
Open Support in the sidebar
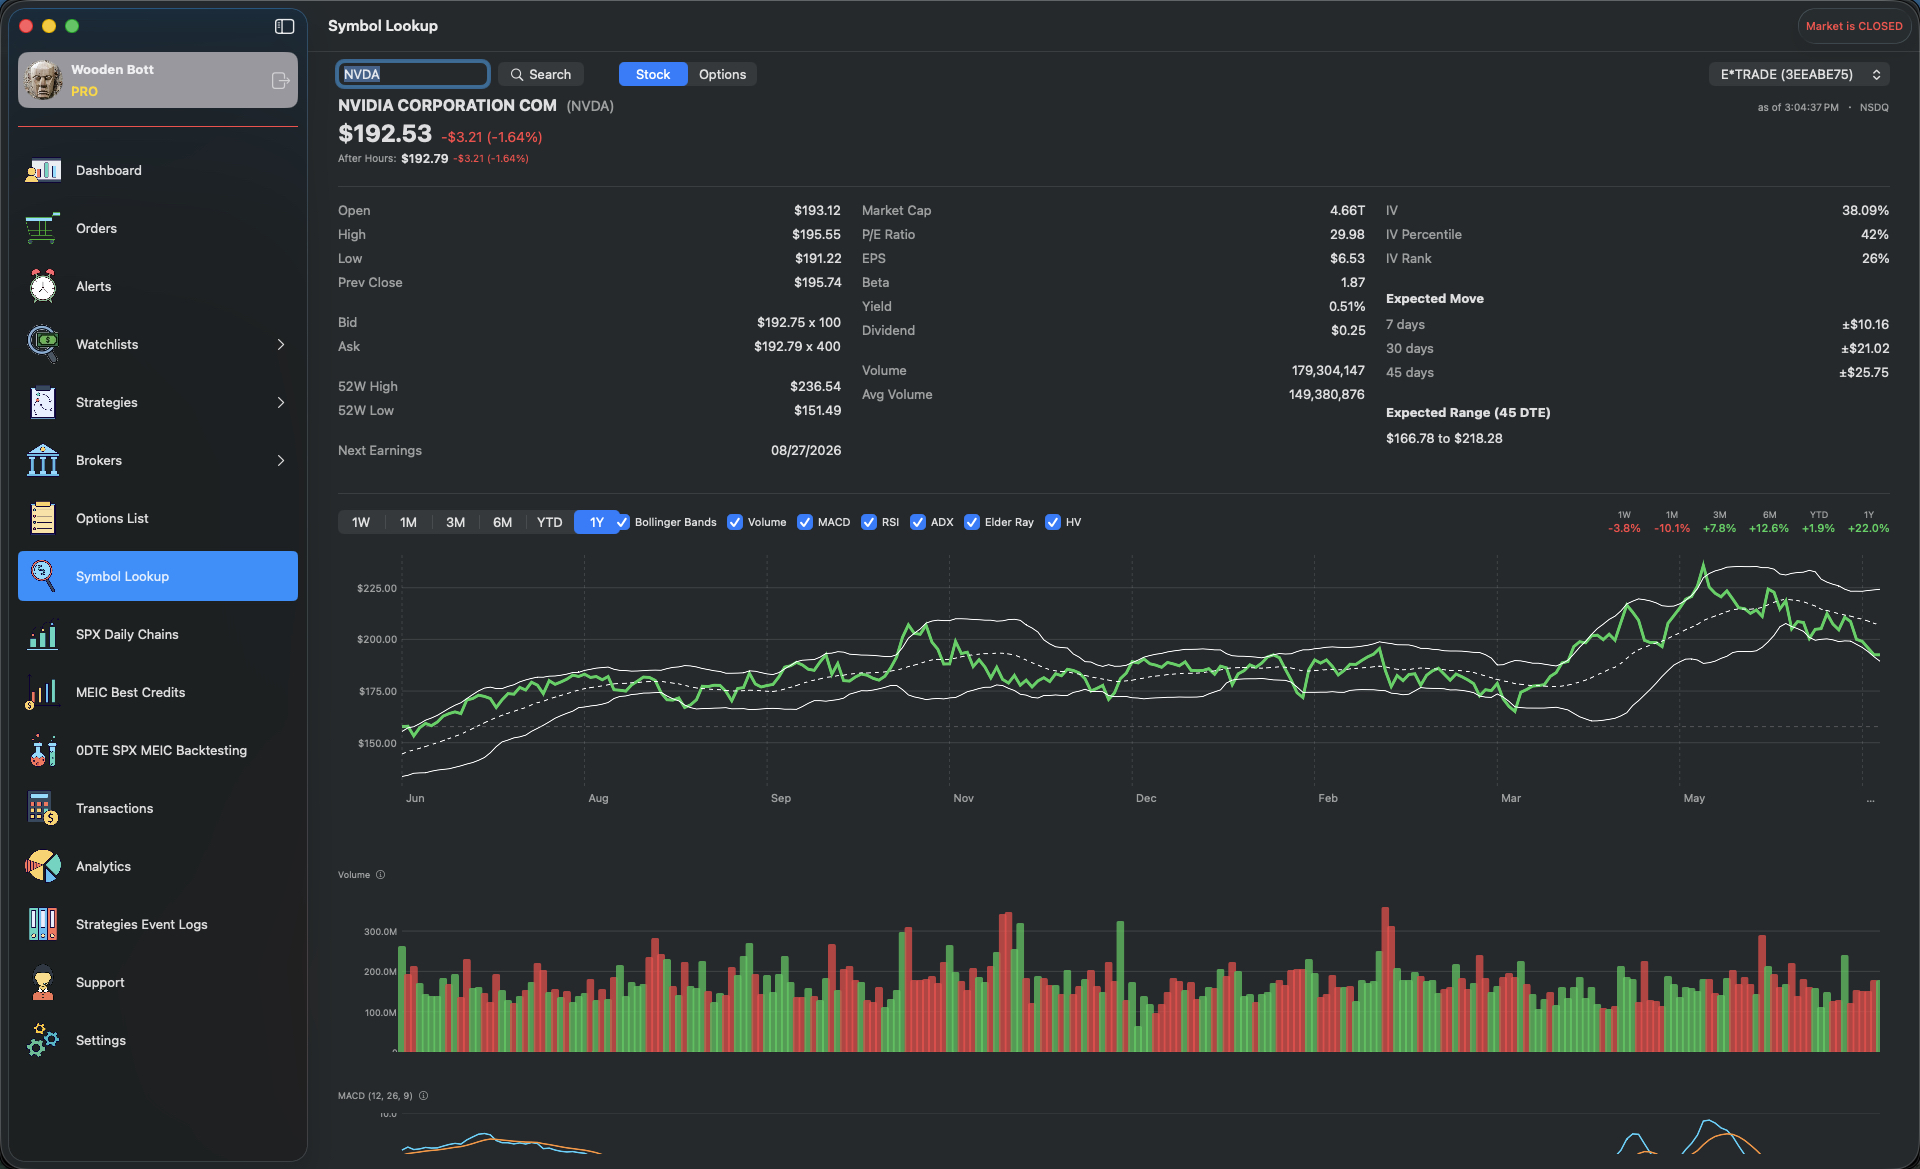pyautogui.click(x=158, y=982)
